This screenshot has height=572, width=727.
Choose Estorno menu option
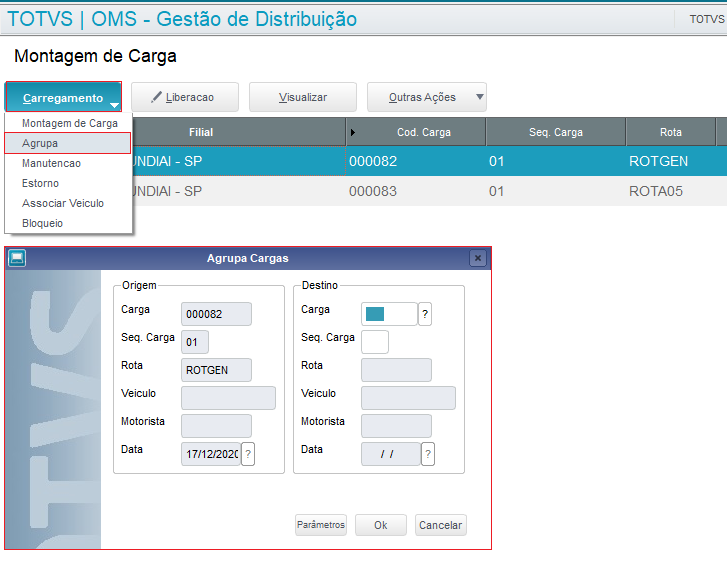(69, 183)
